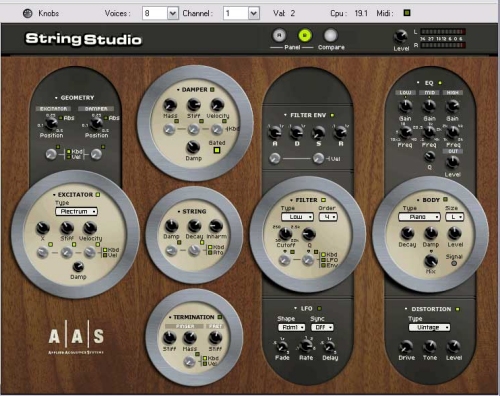The image size is (500, 396).
Task: Click the String Inharm knob
Action: (x=216, y=226)
